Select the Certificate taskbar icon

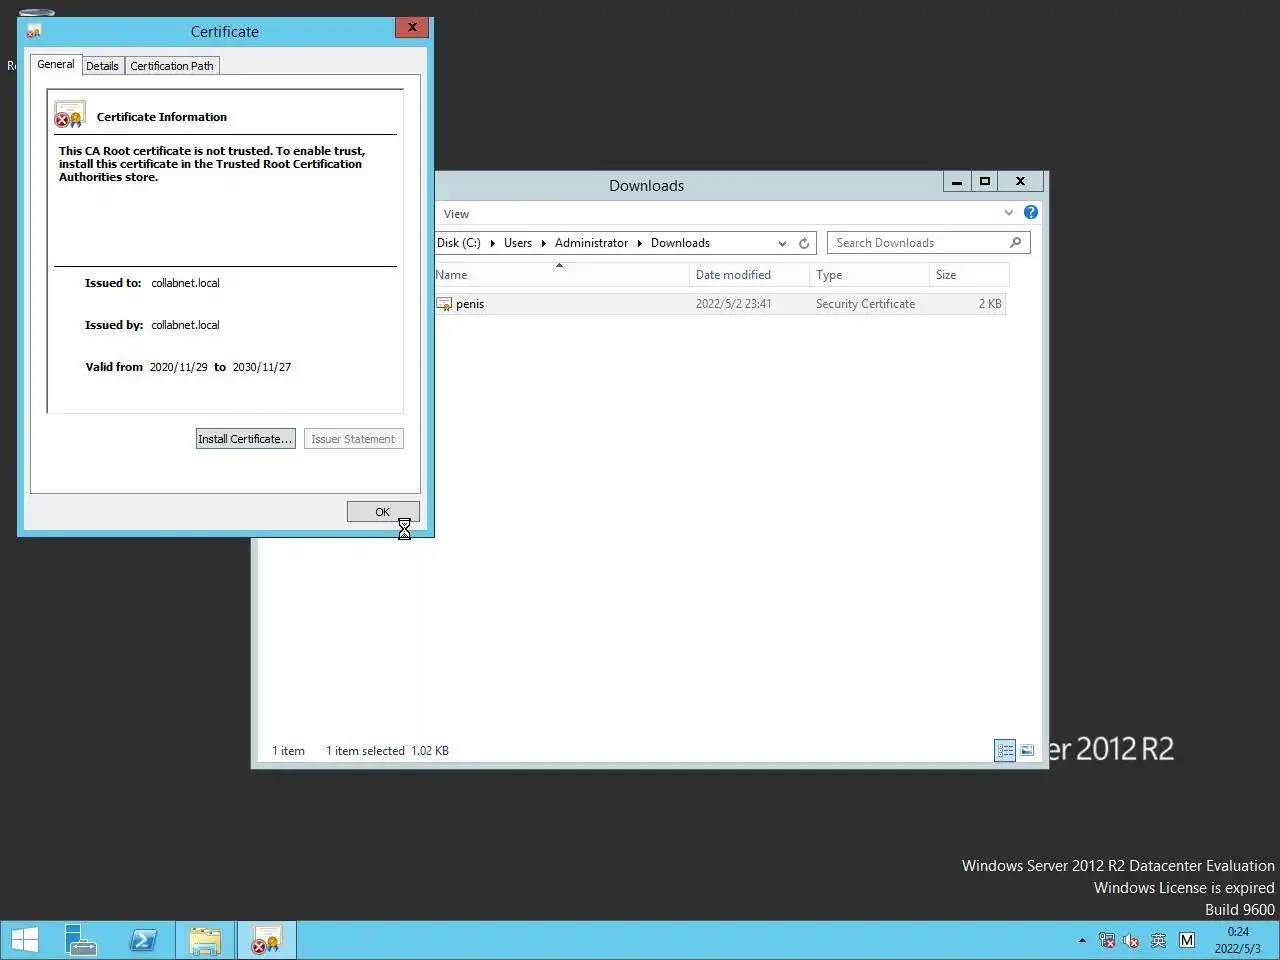[x=266, y=940]
